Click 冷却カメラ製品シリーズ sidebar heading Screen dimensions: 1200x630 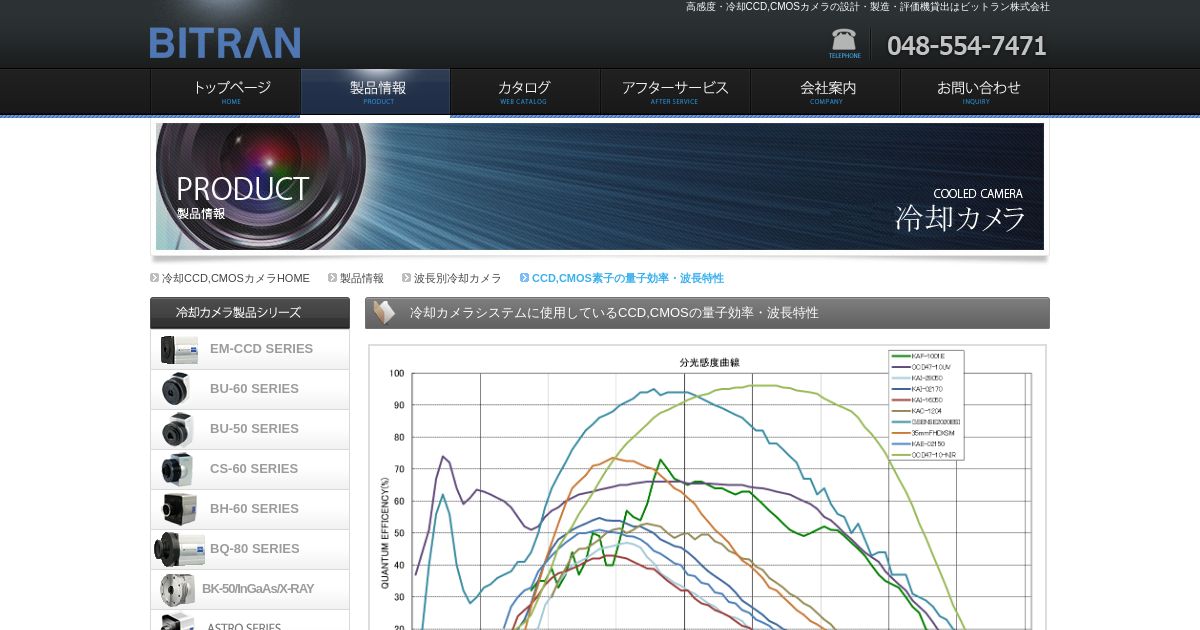point(250,313)
